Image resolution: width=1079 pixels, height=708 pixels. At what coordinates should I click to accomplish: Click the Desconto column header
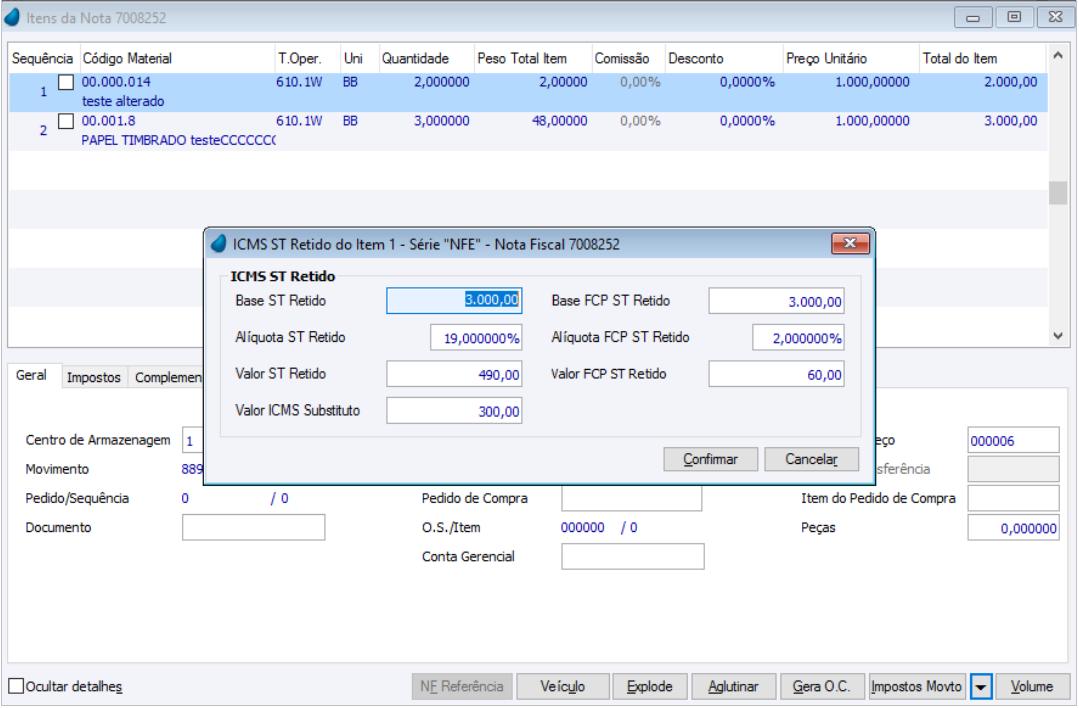point(723,58)
